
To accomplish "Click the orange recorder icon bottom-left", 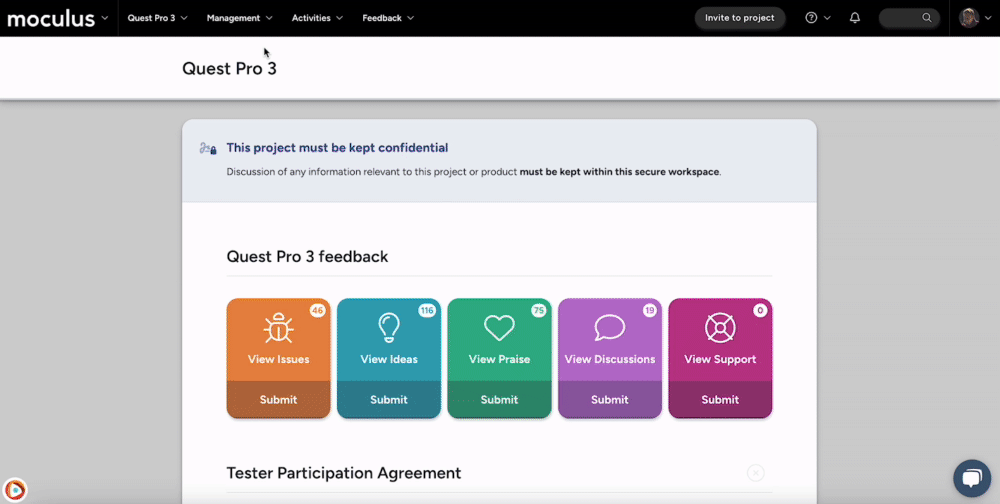I will pos(15,490).
